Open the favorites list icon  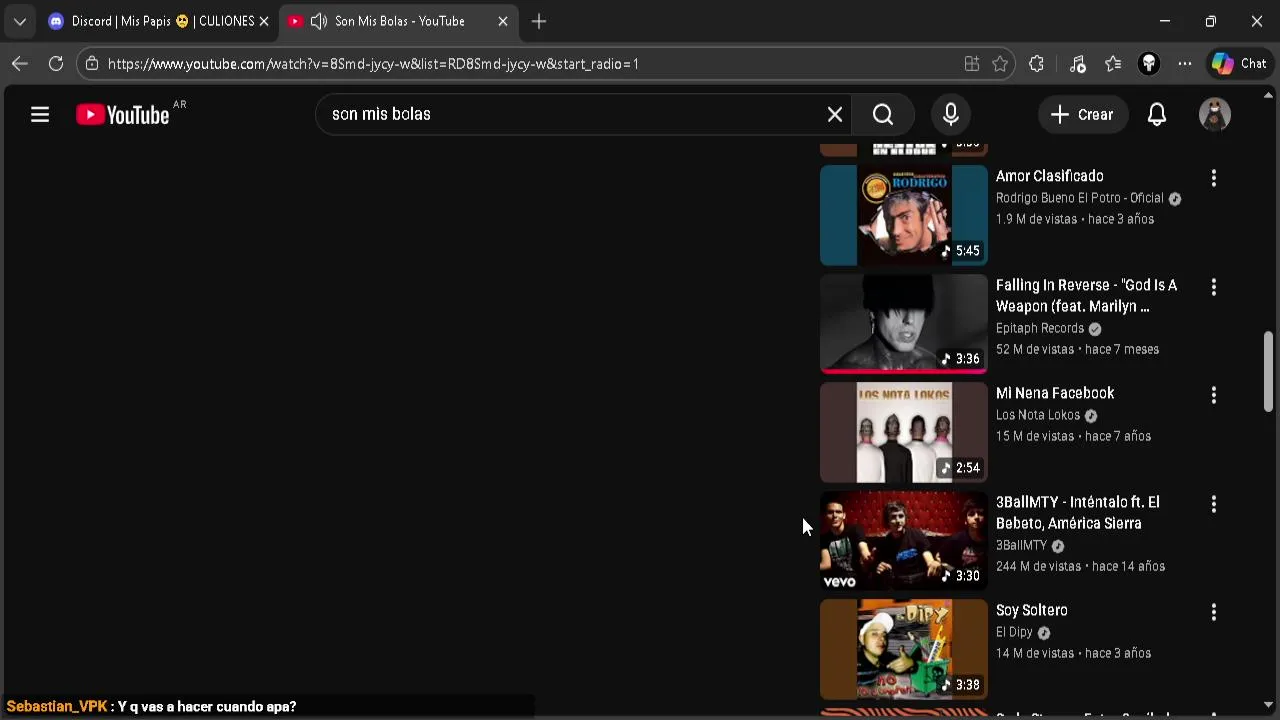pyautogui.click(x=1113, y=64)
